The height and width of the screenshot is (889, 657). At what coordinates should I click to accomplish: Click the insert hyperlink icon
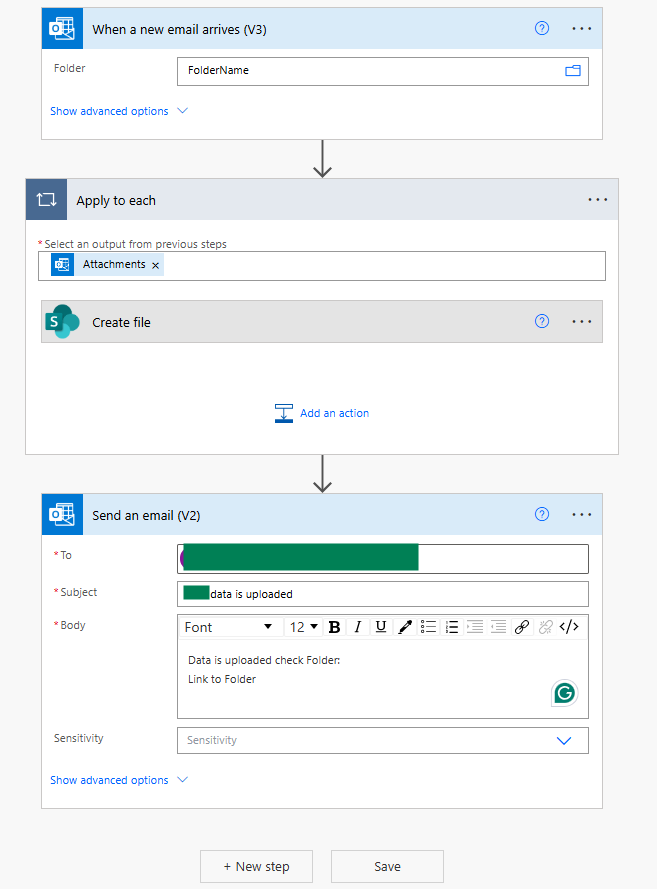click(521, 627)
